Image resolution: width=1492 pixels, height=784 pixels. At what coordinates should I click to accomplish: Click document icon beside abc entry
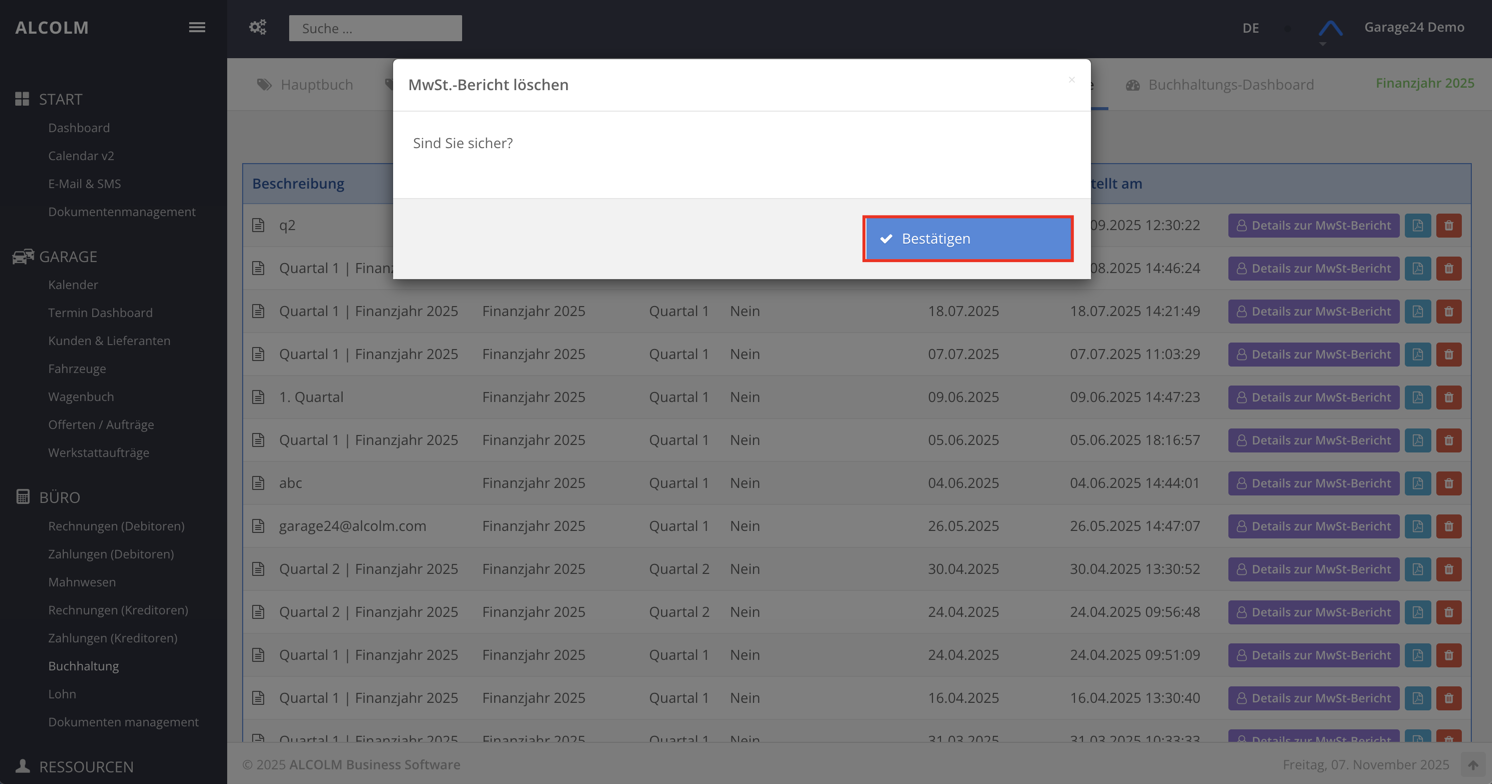tap(258, 483)
